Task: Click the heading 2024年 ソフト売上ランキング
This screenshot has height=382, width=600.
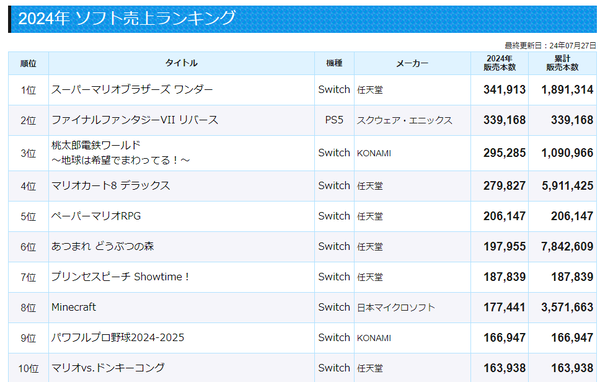Action: point(127,18)
